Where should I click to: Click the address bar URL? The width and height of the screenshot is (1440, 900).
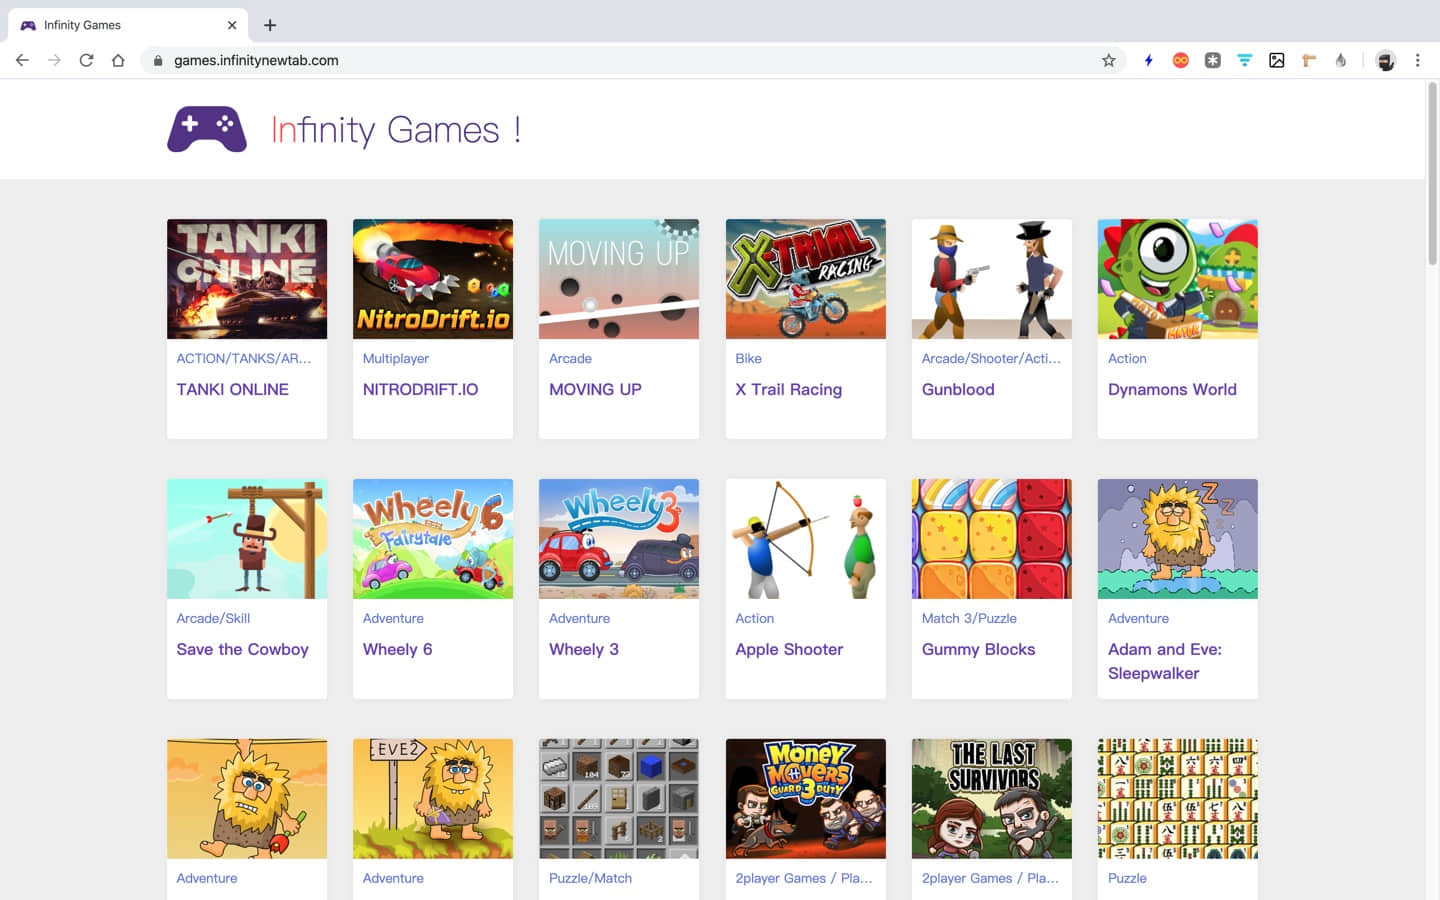[x=256, y=60]
